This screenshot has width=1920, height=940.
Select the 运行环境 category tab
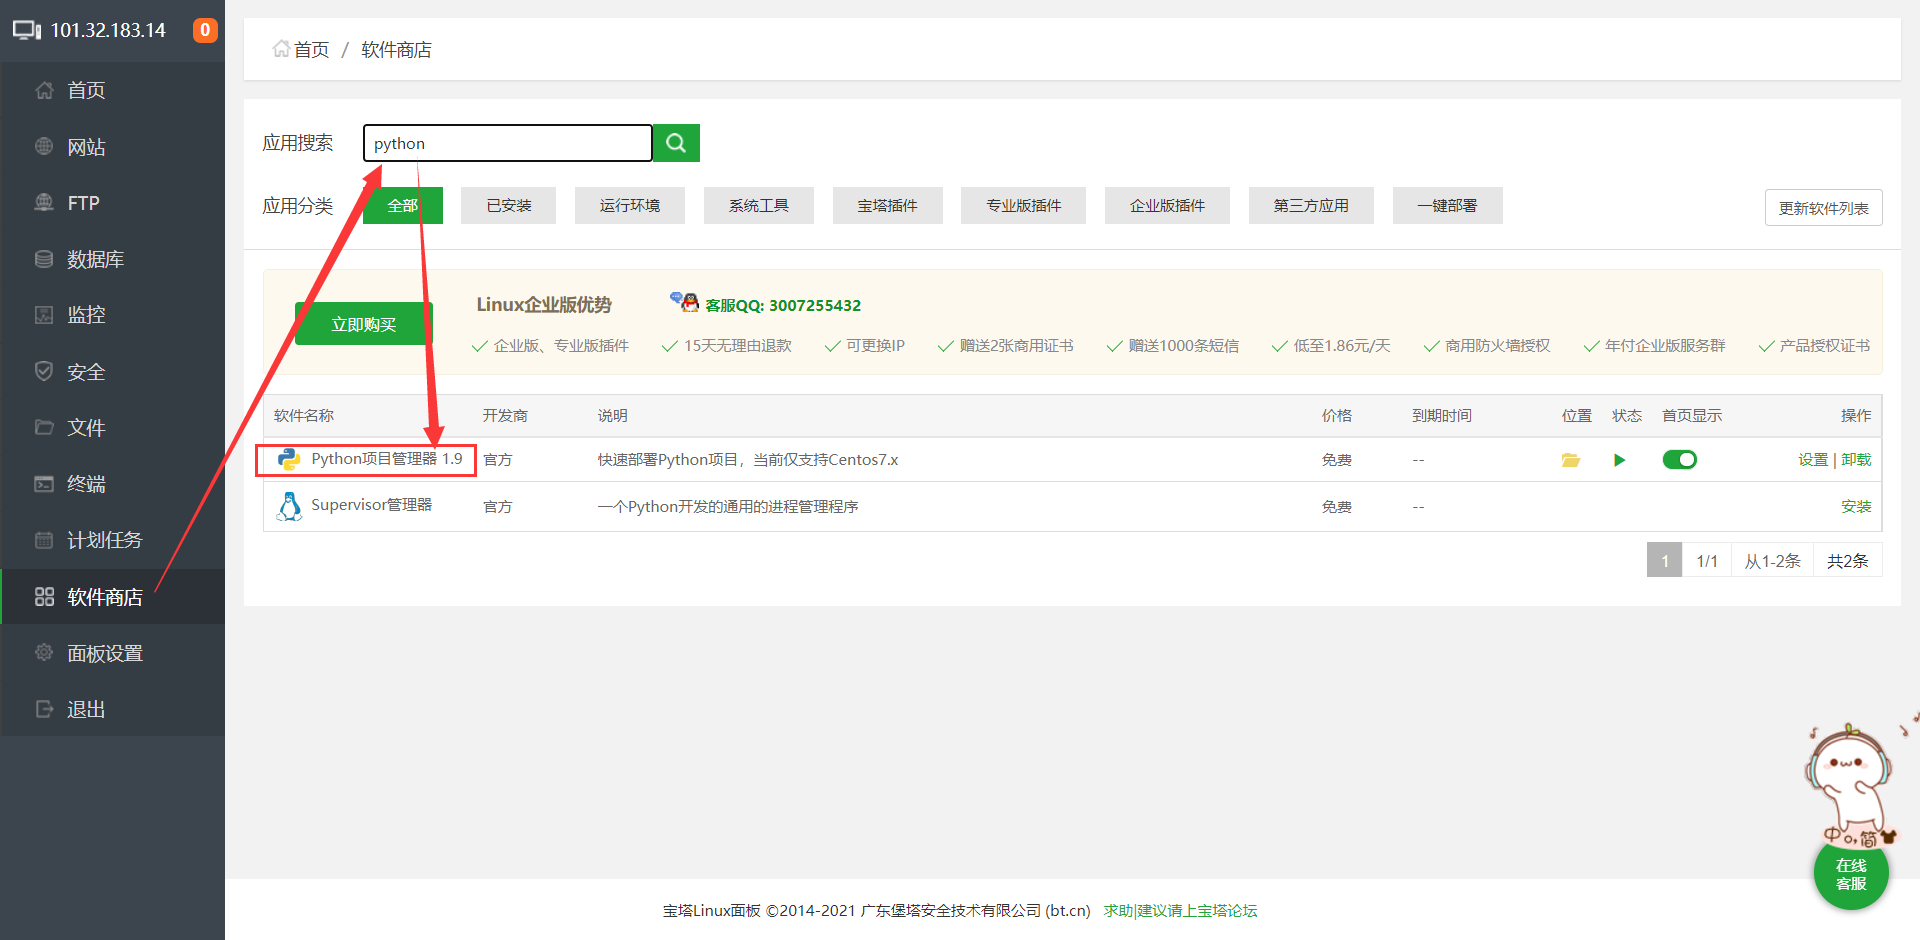click(630, 206)
